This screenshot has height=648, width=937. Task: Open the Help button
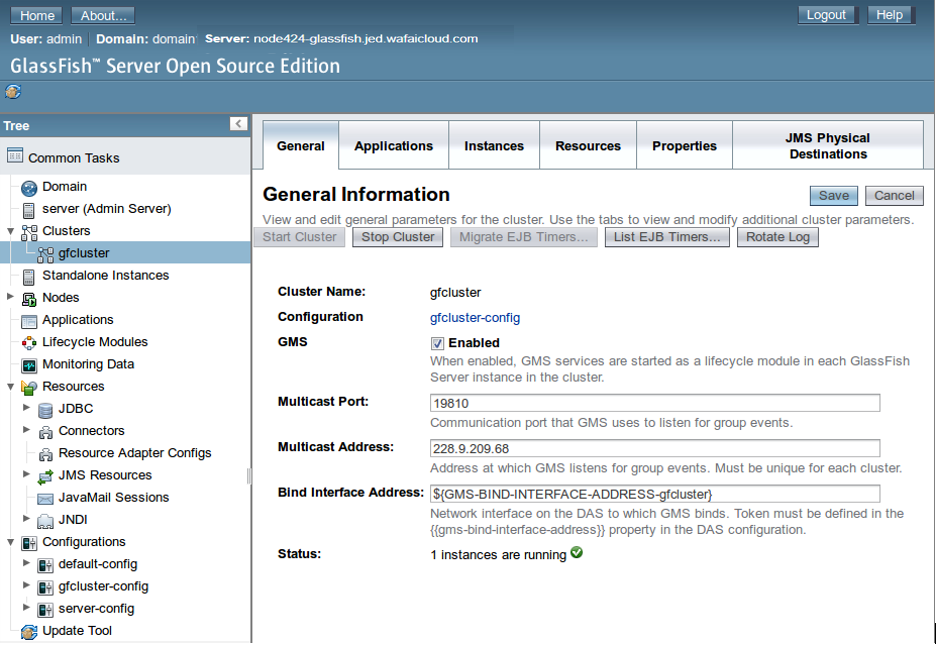coord(889,15)
